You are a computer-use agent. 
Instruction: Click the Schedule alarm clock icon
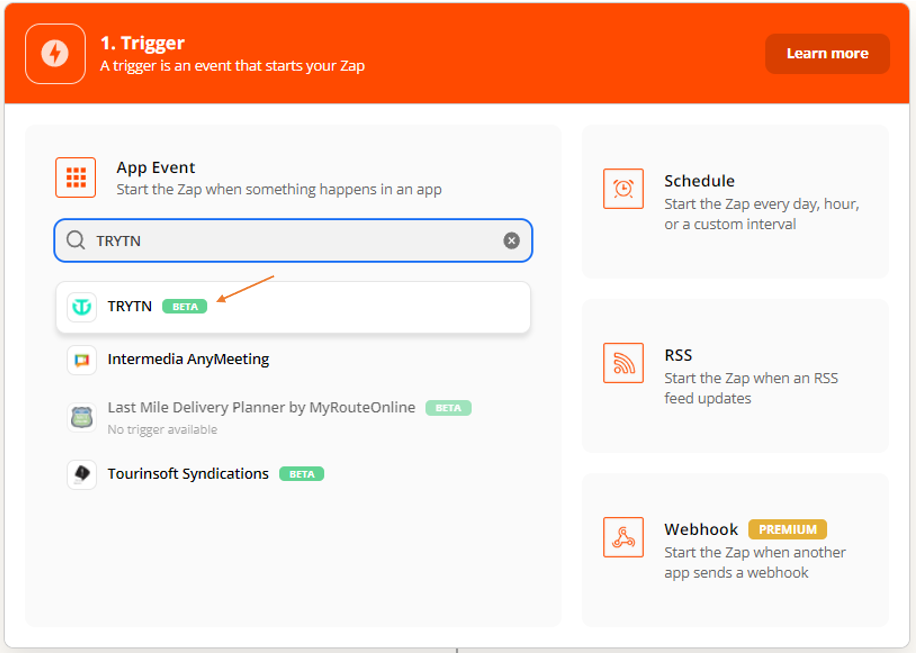(623, 189)
